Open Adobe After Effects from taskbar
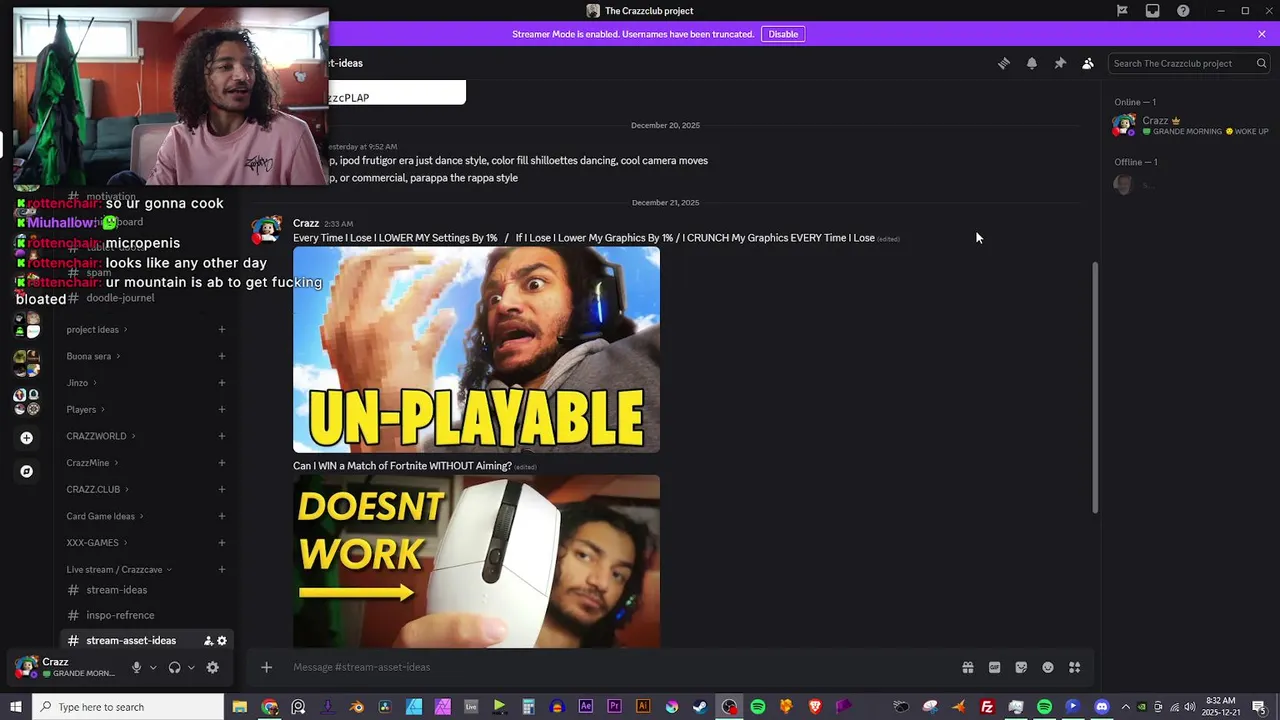Screen dimensions: 1280x720 click(x=586, y=707)
